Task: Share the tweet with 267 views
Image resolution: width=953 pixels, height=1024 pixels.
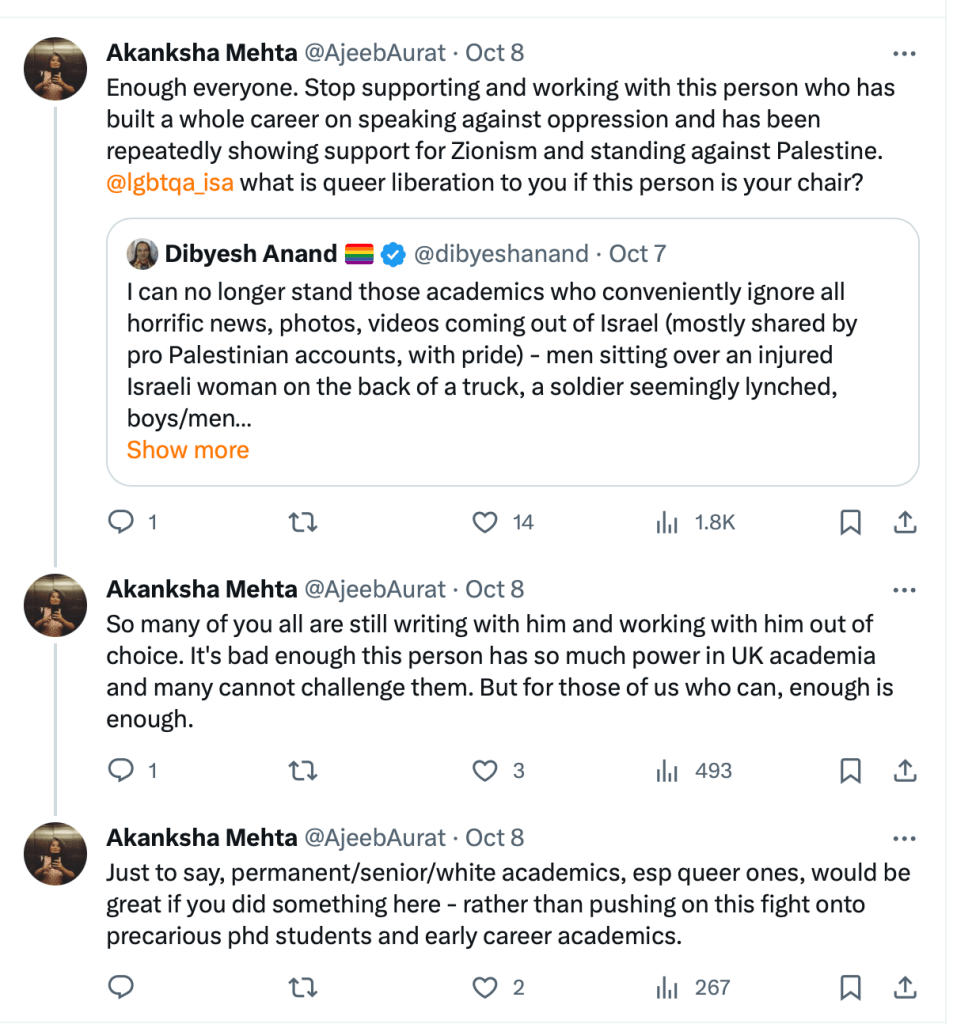Action: 904,988
